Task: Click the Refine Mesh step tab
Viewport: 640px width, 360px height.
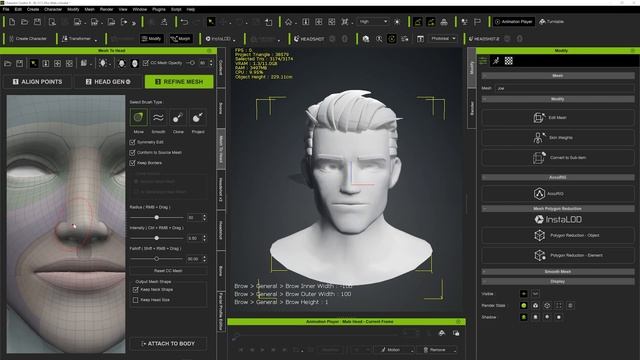Action: (x=179, y=82)
